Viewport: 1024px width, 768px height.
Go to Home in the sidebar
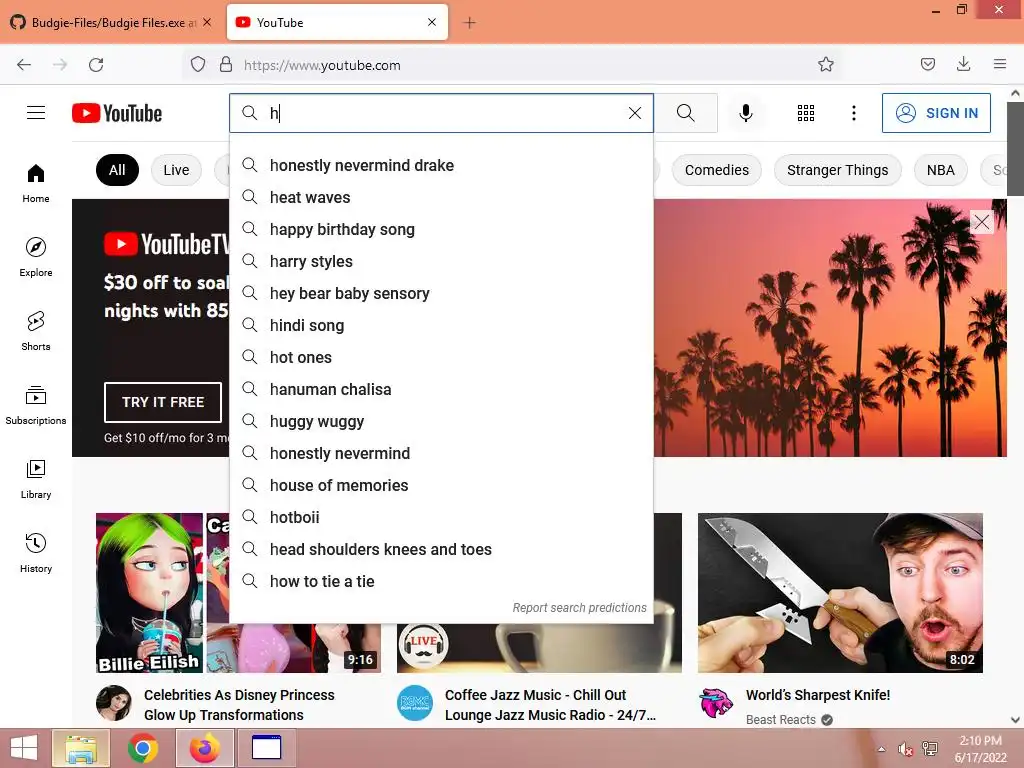pos(36,184)
